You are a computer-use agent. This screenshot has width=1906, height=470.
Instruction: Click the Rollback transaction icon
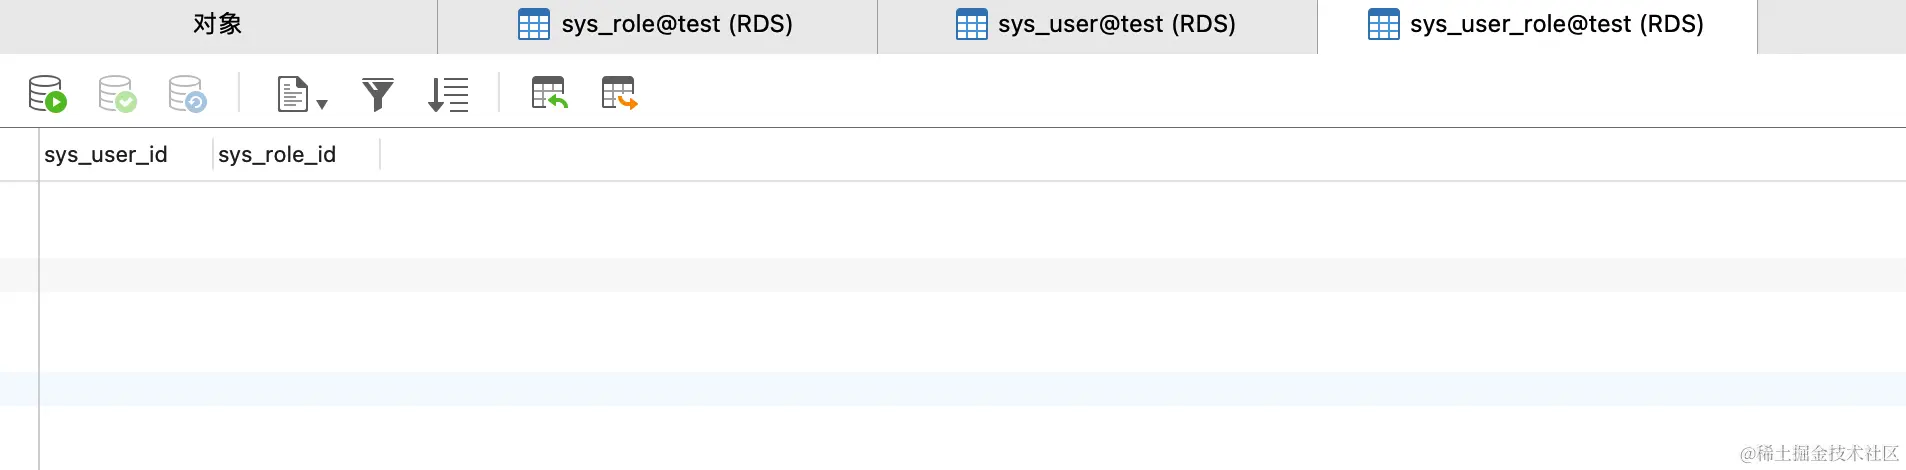click(187, 94)
